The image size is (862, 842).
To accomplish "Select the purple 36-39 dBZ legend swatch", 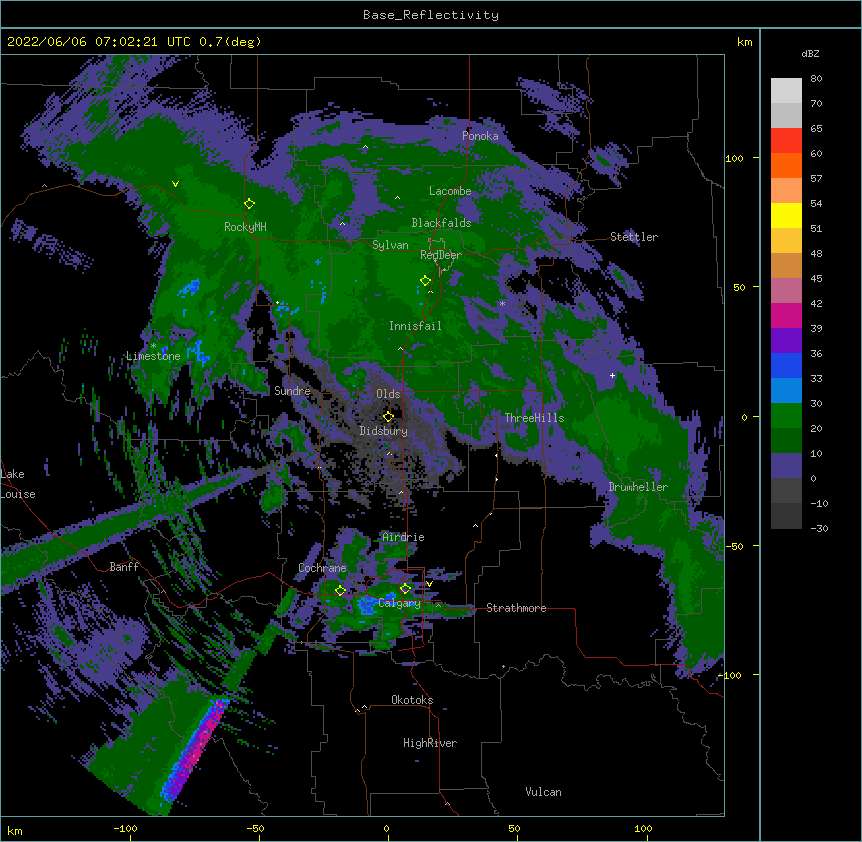I will [786, 341].
